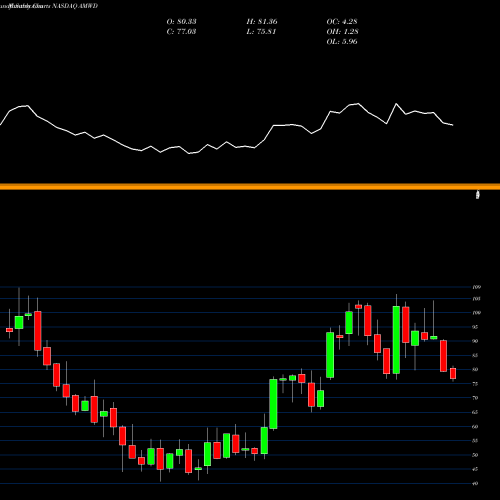Viewport: 500px width, 500px height.
Task: Click the 50 price axis label
Action: [476, 455]
